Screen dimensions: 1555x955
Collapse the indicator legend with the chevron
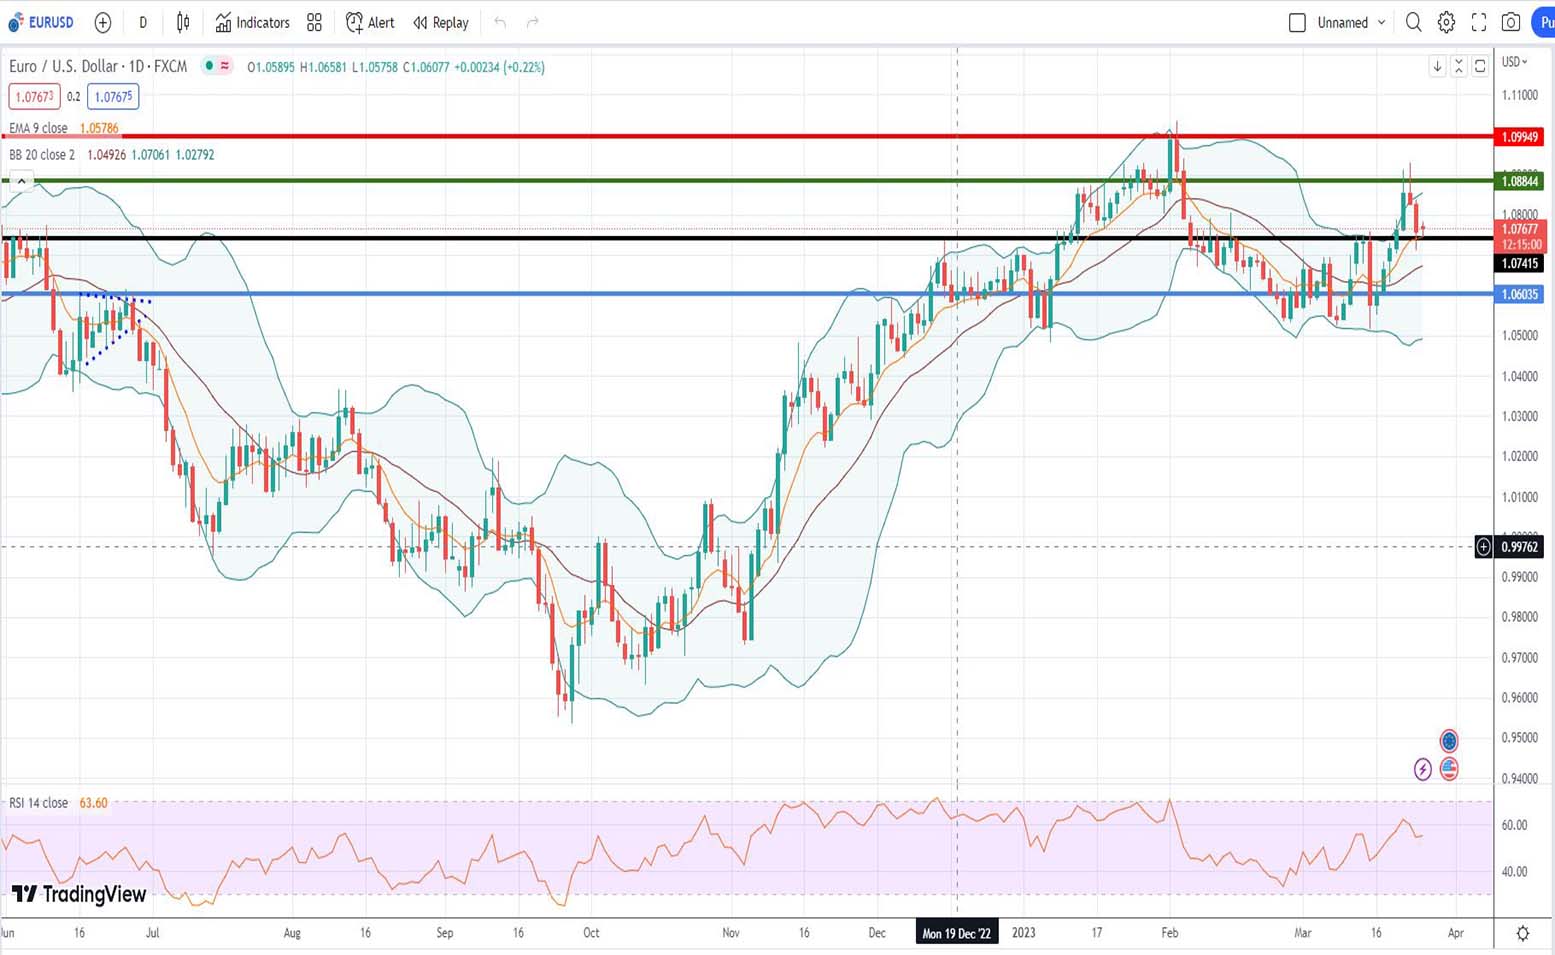click(x=21, y=181)
